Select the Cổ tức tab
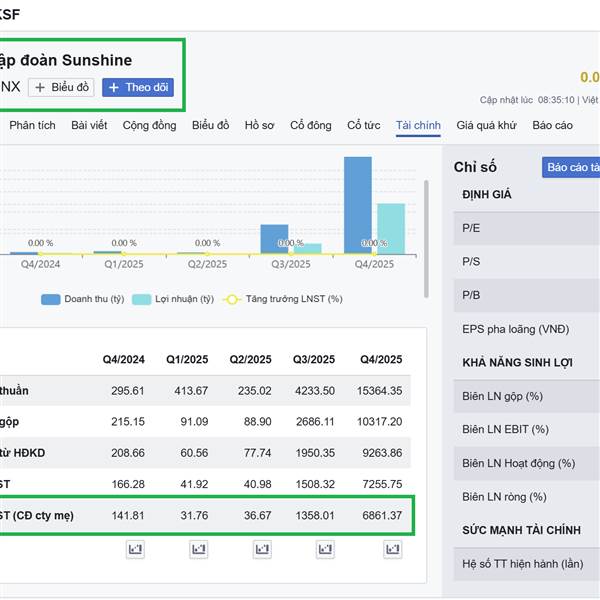The width and height of the screenshot is (600, 600). coord(364,125)
